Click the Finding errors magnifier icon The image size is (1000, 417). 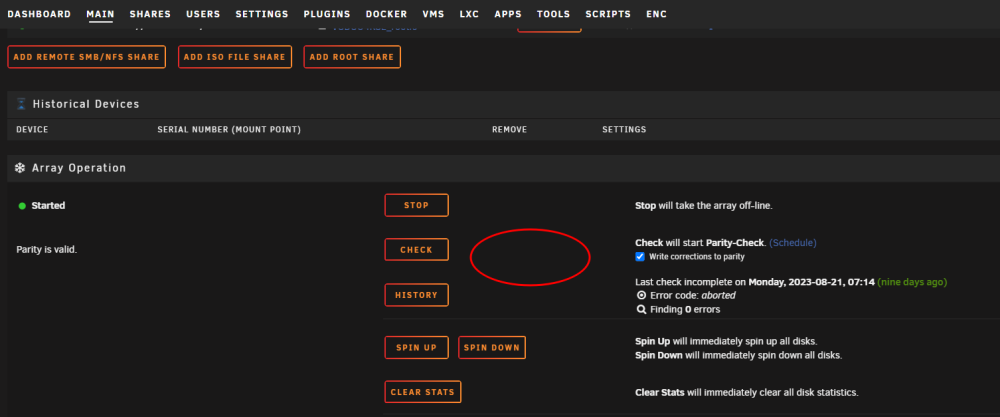pos(642,310)
